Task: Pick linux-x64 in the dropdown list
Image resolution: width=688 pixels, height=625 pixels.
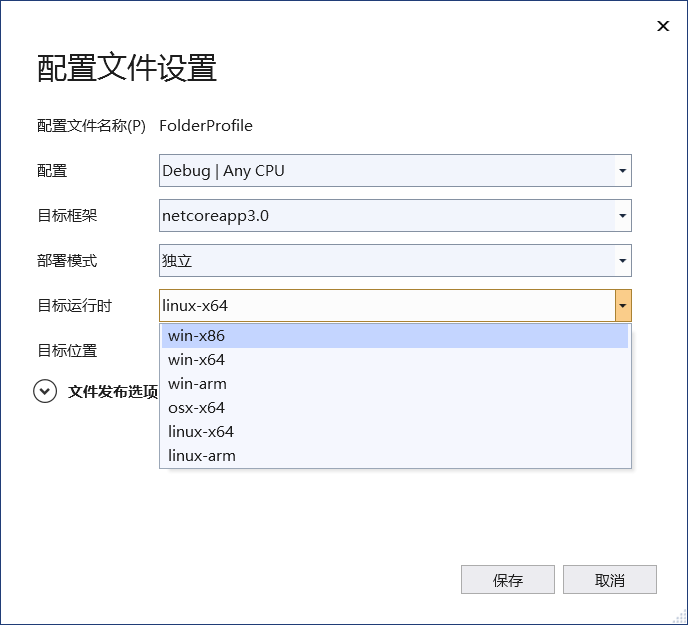Action: (x=395, y=432)
